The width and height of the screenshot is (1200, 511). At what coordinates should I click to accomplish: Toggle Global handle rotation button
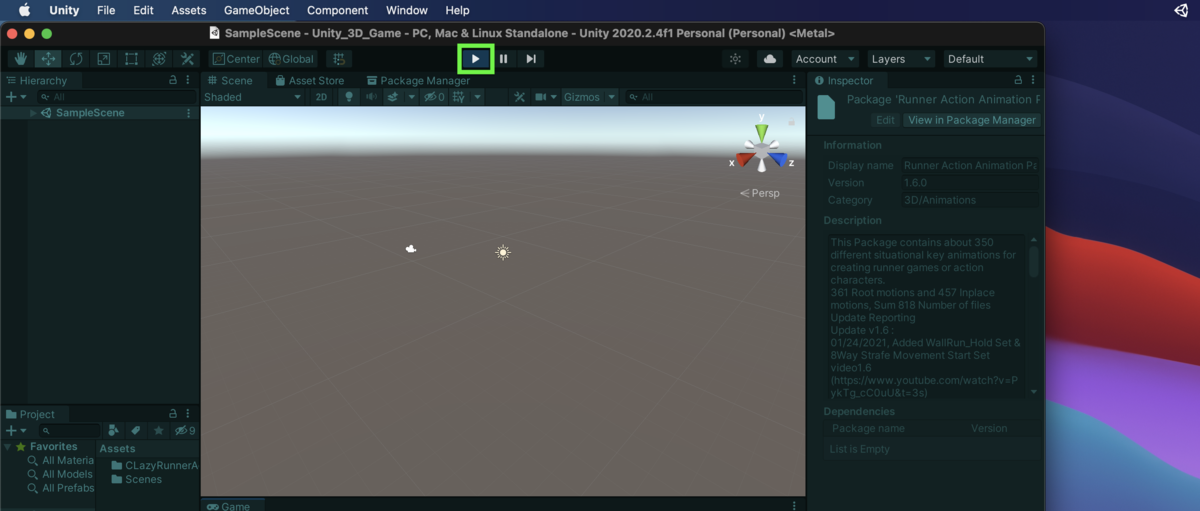tap(291, 59)
